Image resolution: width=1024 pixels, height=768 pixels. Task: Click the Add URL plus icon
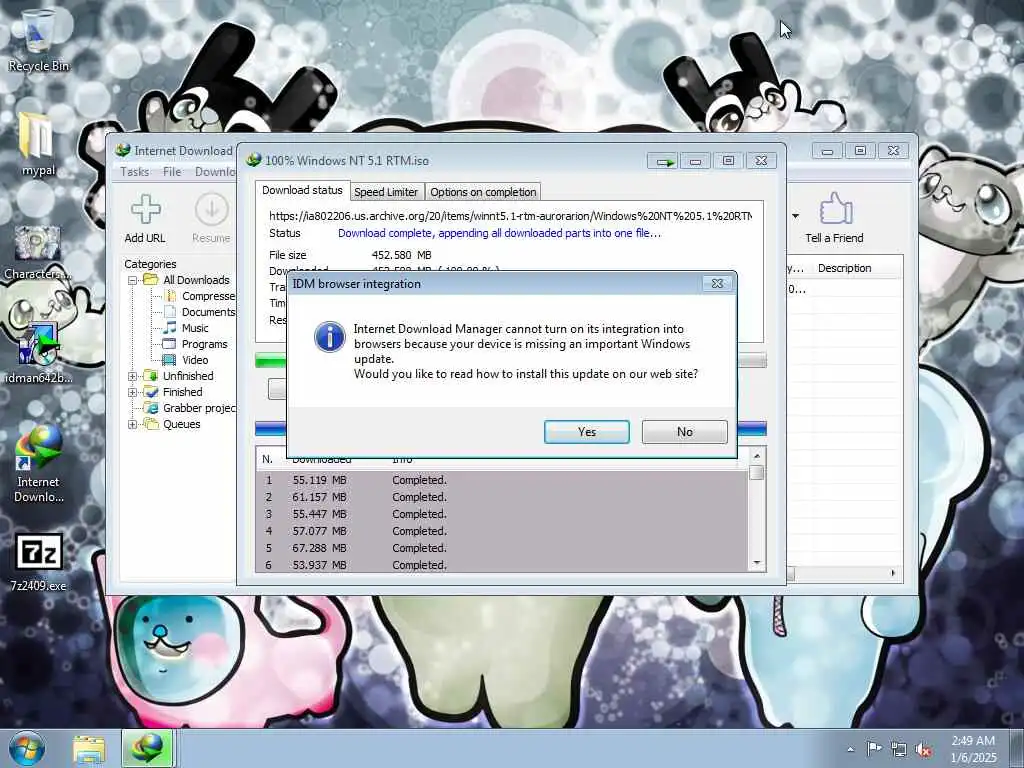pos(145,209)
